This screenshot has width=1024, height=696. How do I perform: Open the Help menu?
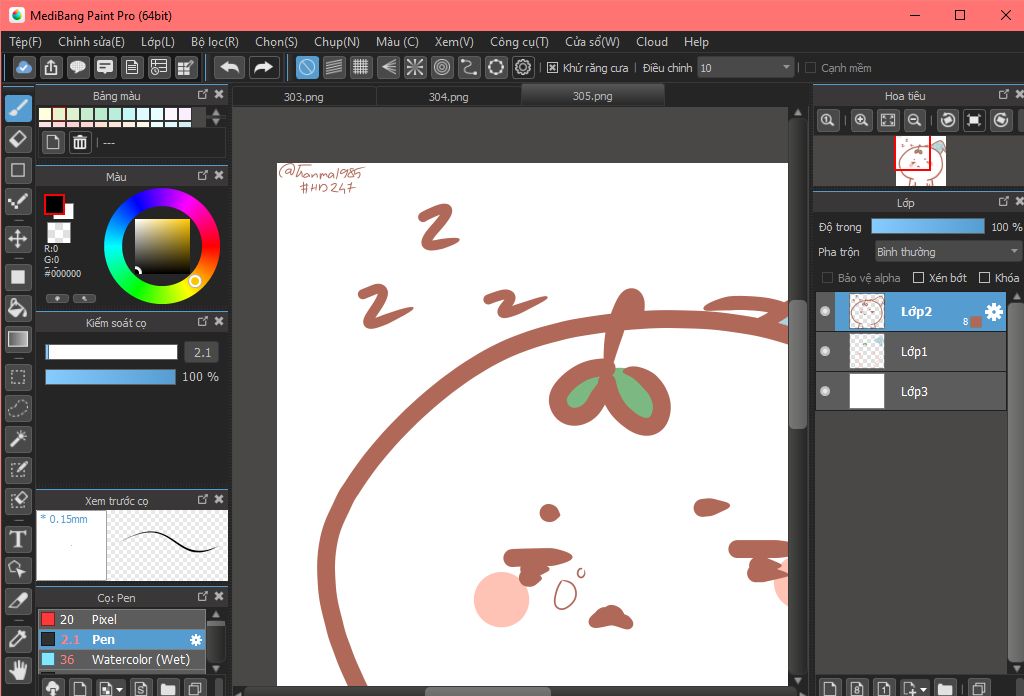click(x=696, y=42)
